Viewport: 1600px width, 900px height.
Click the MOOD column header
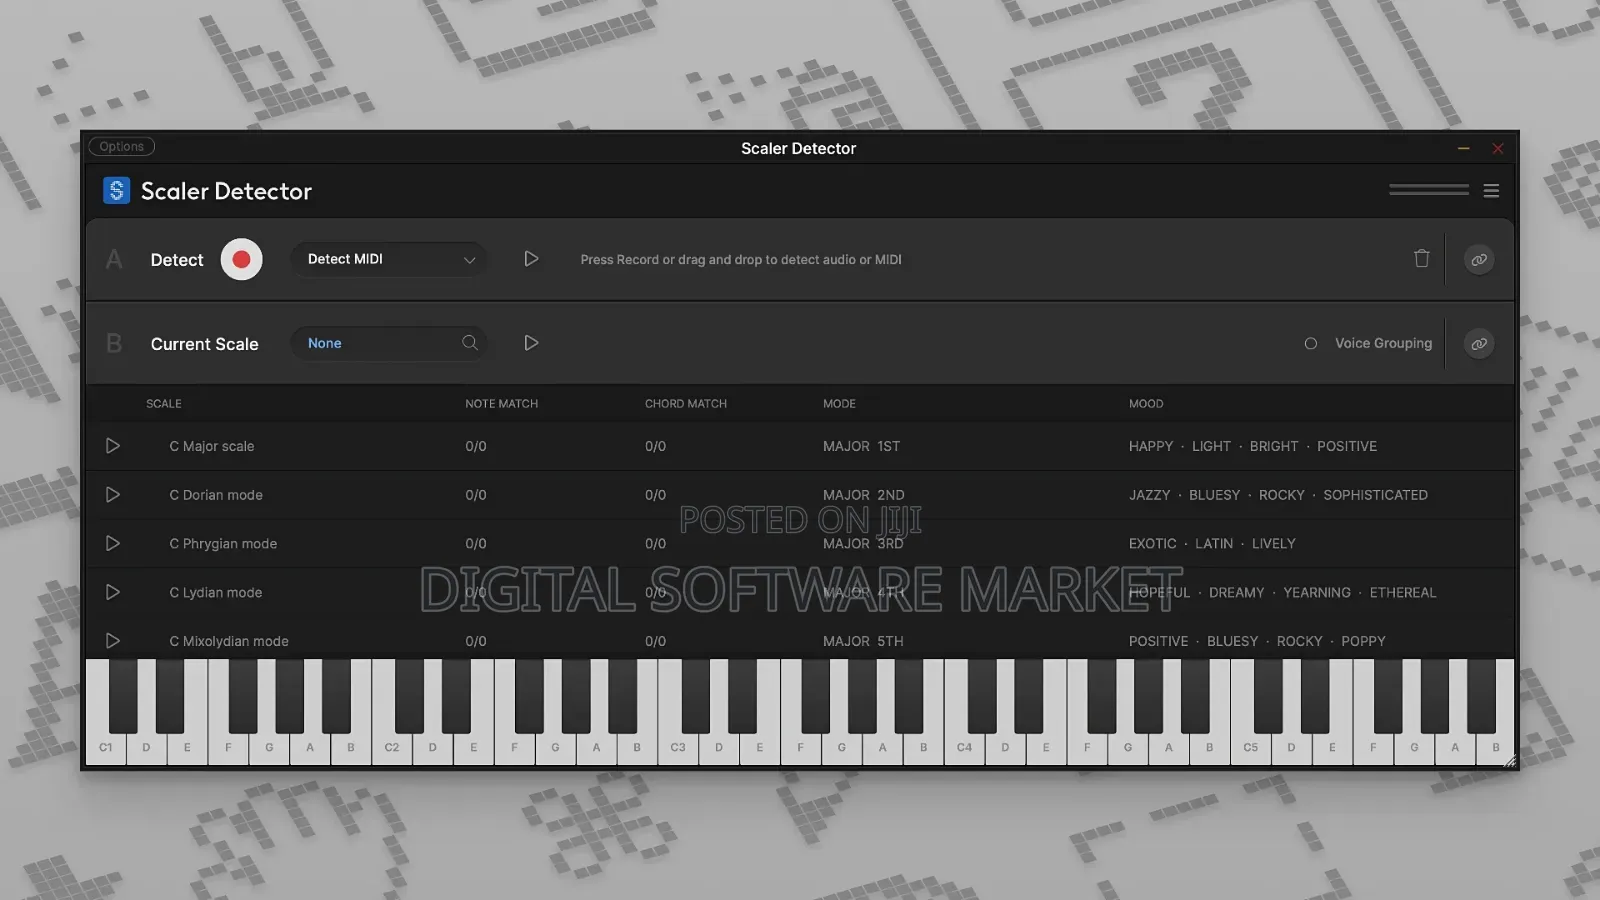[1146, 404]
